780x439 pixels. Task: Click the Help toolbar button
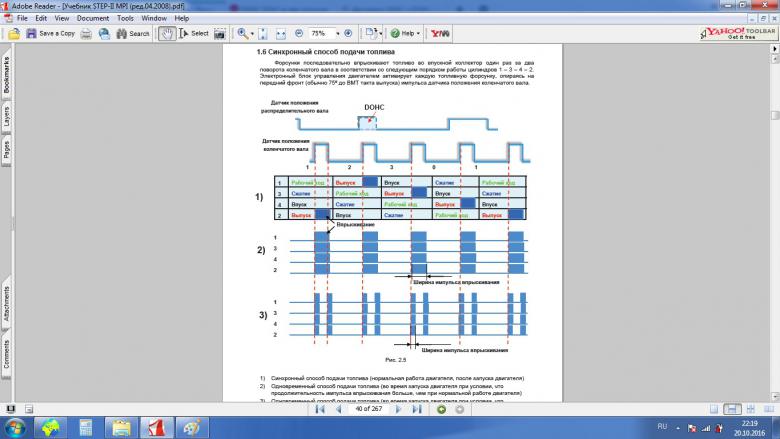tap(405, 33)
